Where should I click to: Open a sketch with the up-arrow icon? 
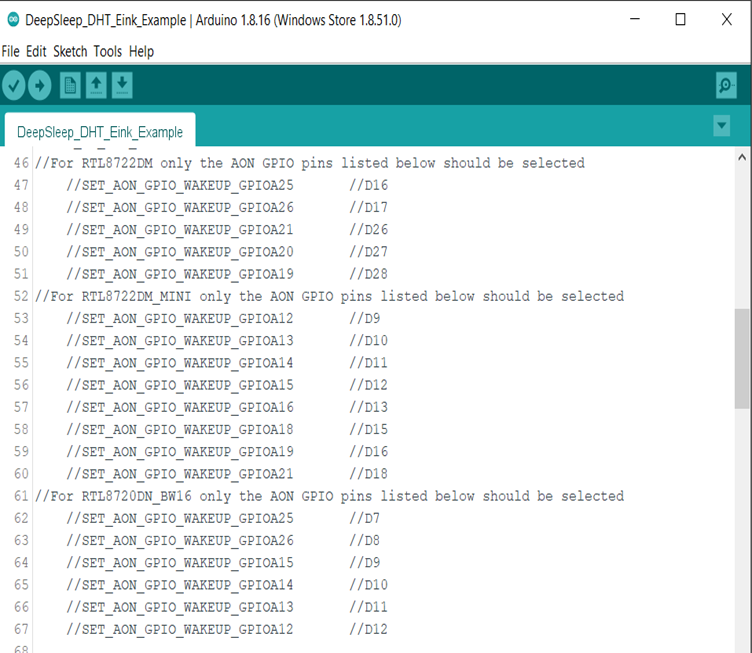[96, 85]
